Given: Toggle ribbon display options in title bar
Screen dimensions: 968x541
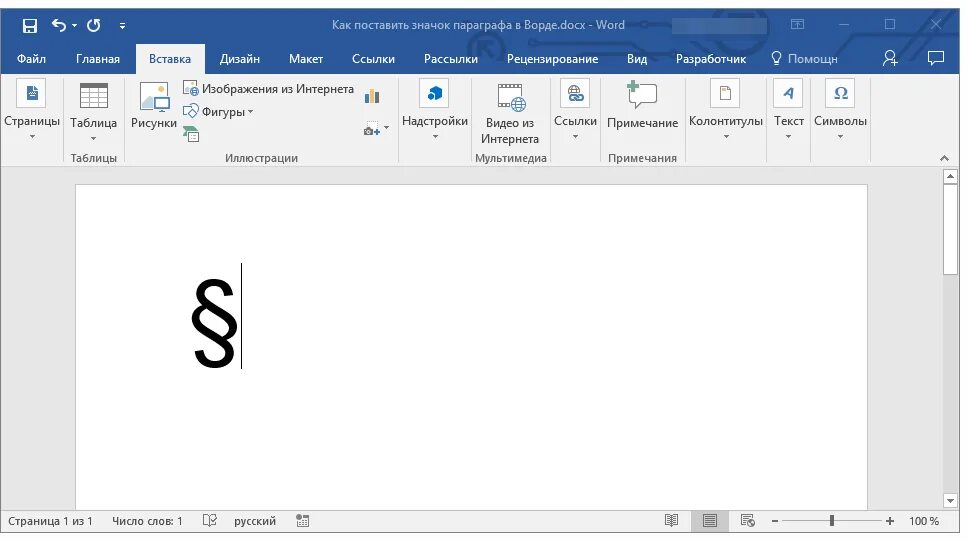Looking at the screenshot, I should click(x=797, y=24).
